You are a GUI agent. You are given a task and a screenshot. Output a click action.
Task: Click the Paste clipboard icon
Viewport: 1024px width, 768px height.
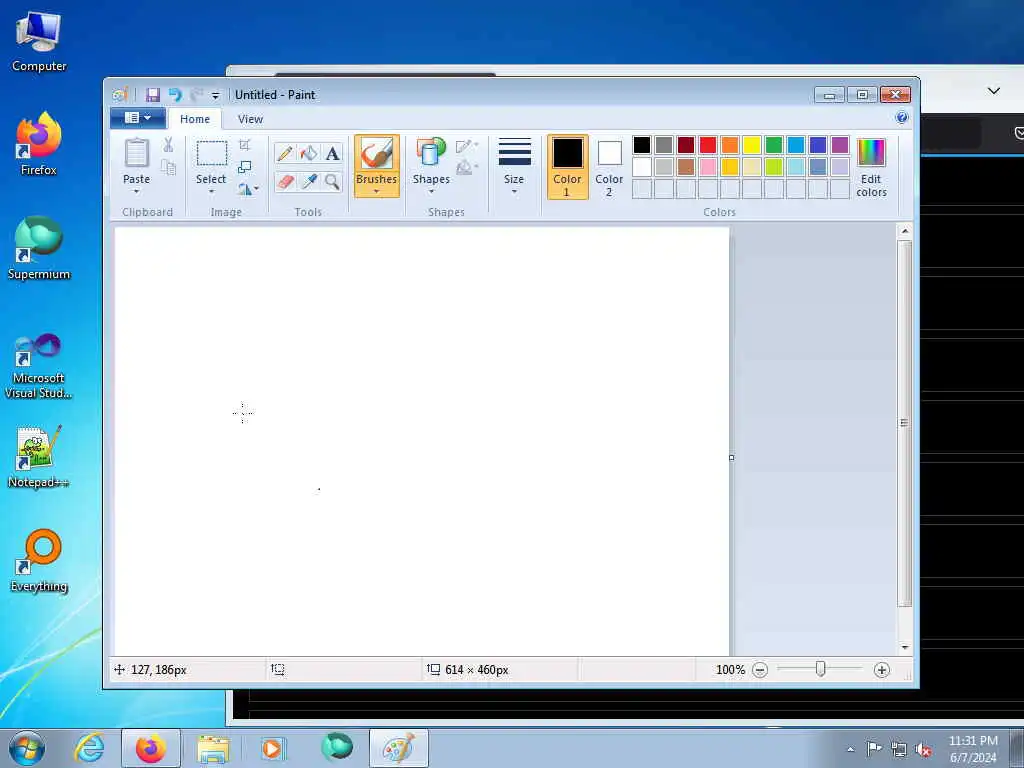136,153
